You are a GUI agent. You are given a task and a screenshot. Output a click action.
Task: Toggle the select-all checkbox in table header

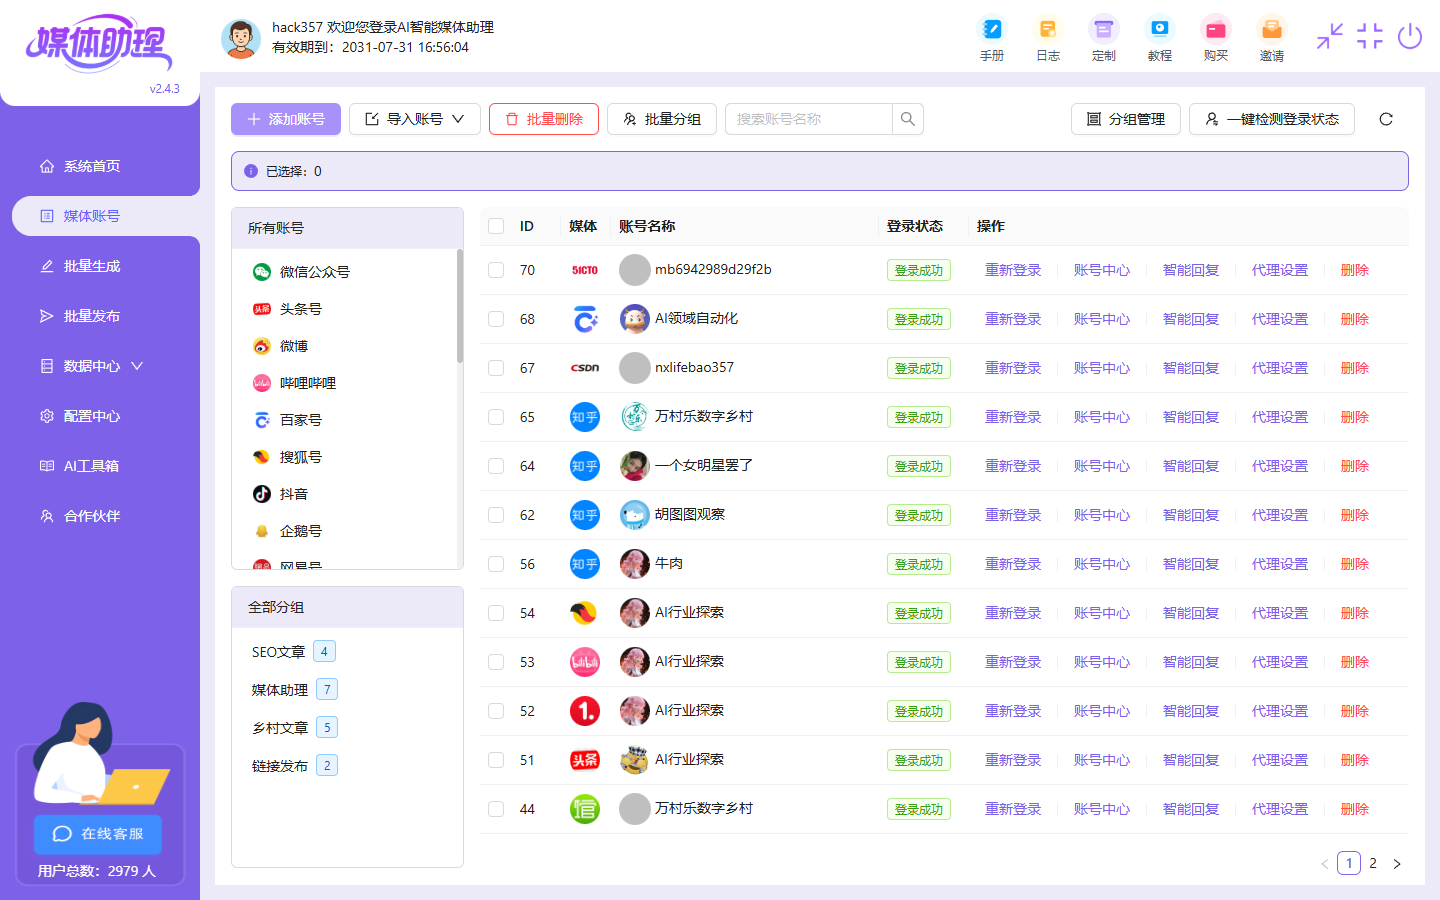coord(496,226)
